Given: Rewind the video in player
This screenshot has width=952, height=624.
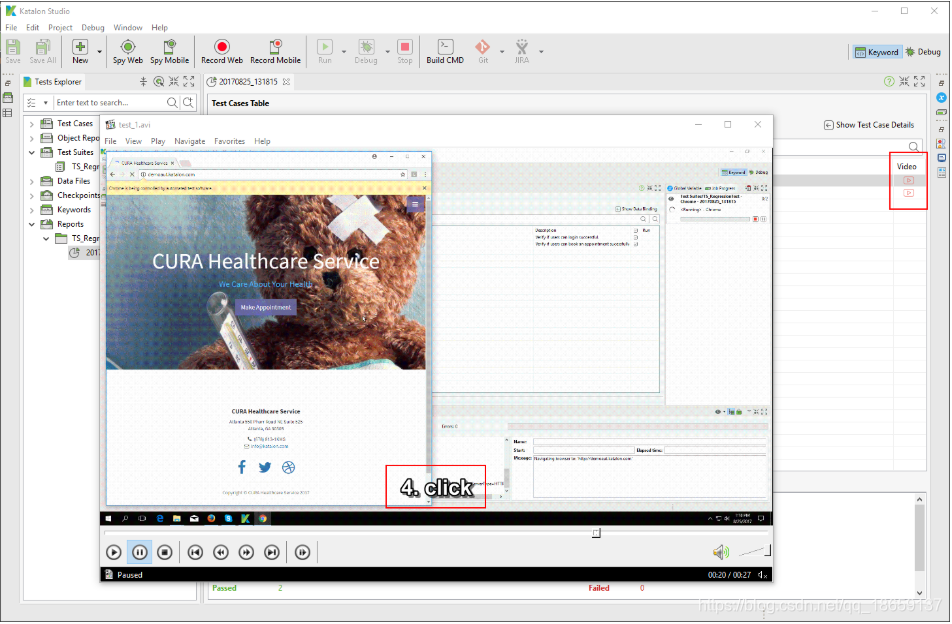Looking at the screenshot, I should 220,552.
